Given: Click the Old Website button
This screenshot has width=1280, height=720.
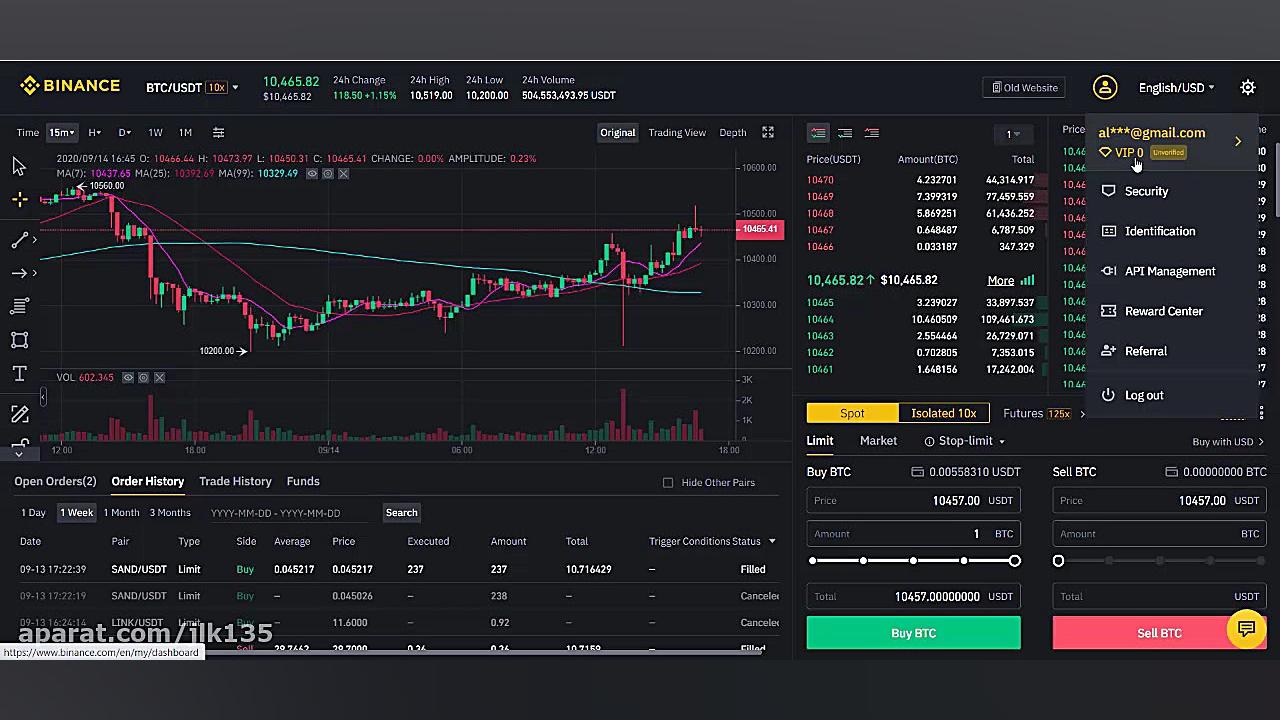Looking at the screenshot, I should pos(1024,87).
